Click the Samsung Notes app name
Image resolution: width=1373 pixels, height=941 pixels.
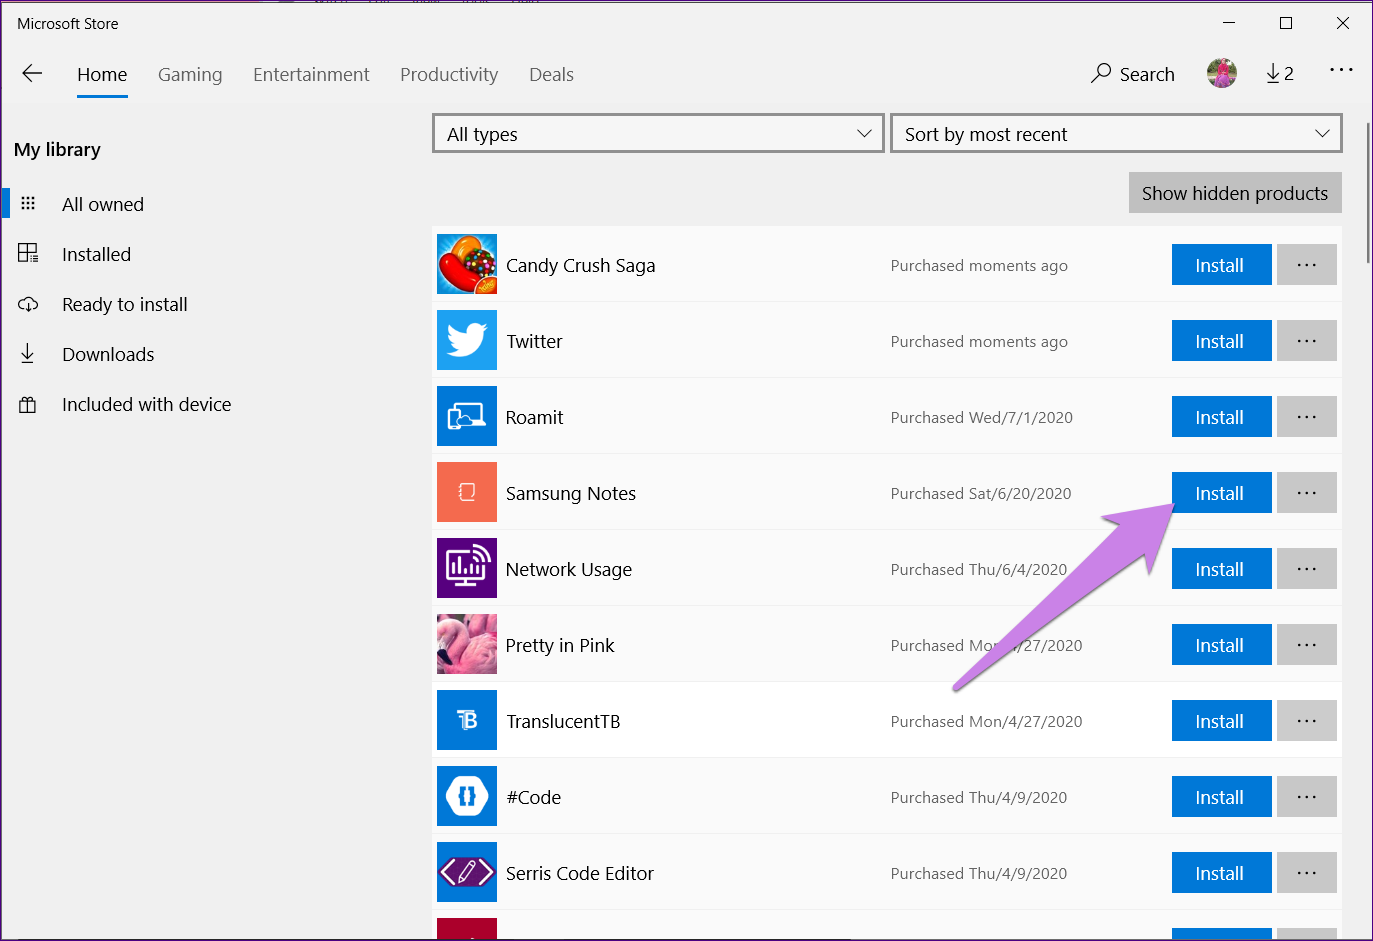click(x=570, y=494)
